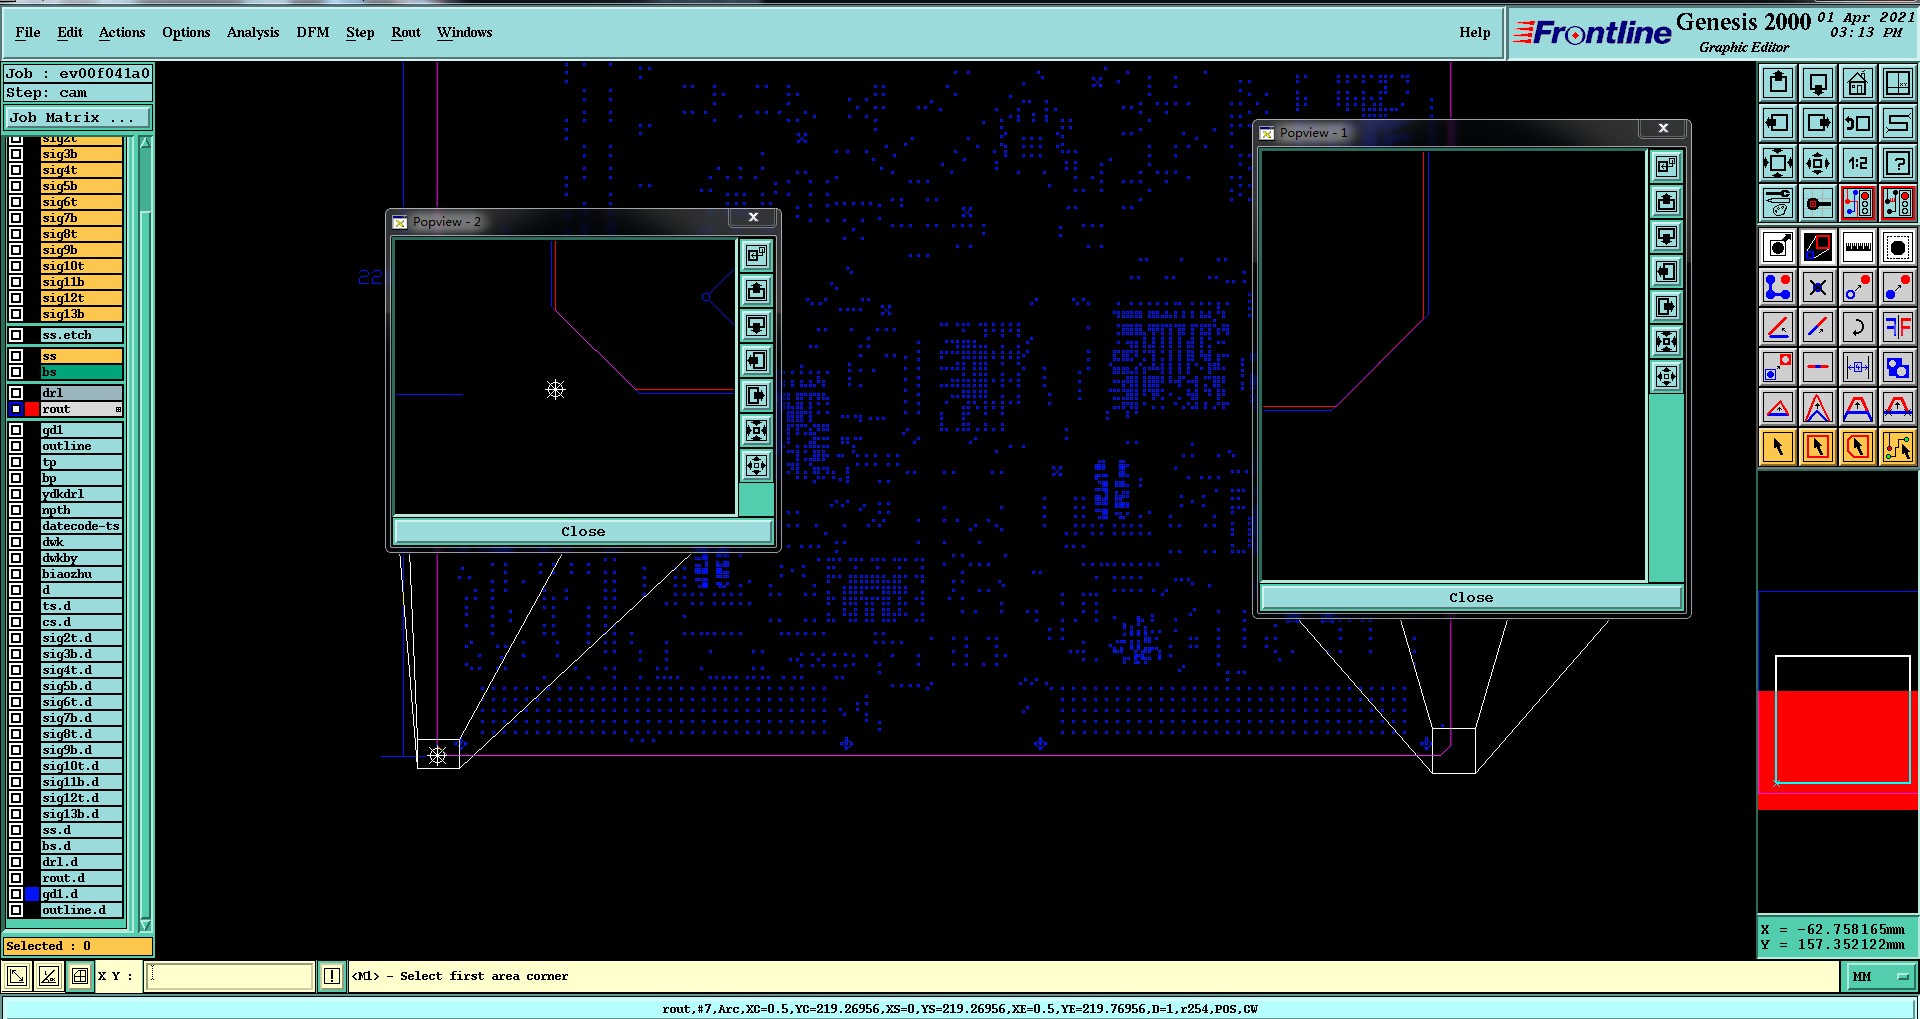Click pan left icon in Popview - 1
Image resolution: width=1920 pixels, height=1019 pixels.
point(1666,271)
